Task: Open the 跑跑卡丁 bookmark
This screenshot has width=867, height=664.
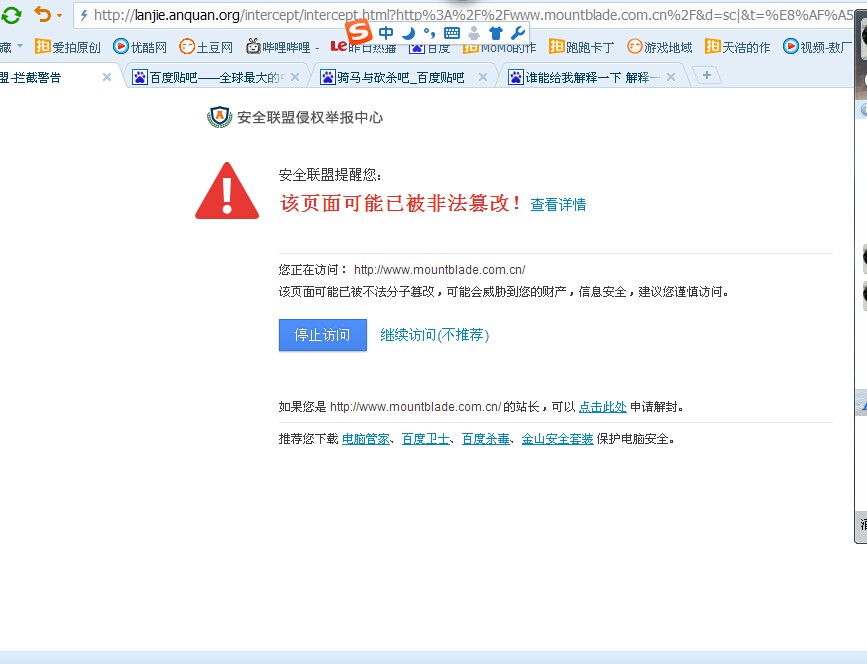Action: tap(581, 47)
